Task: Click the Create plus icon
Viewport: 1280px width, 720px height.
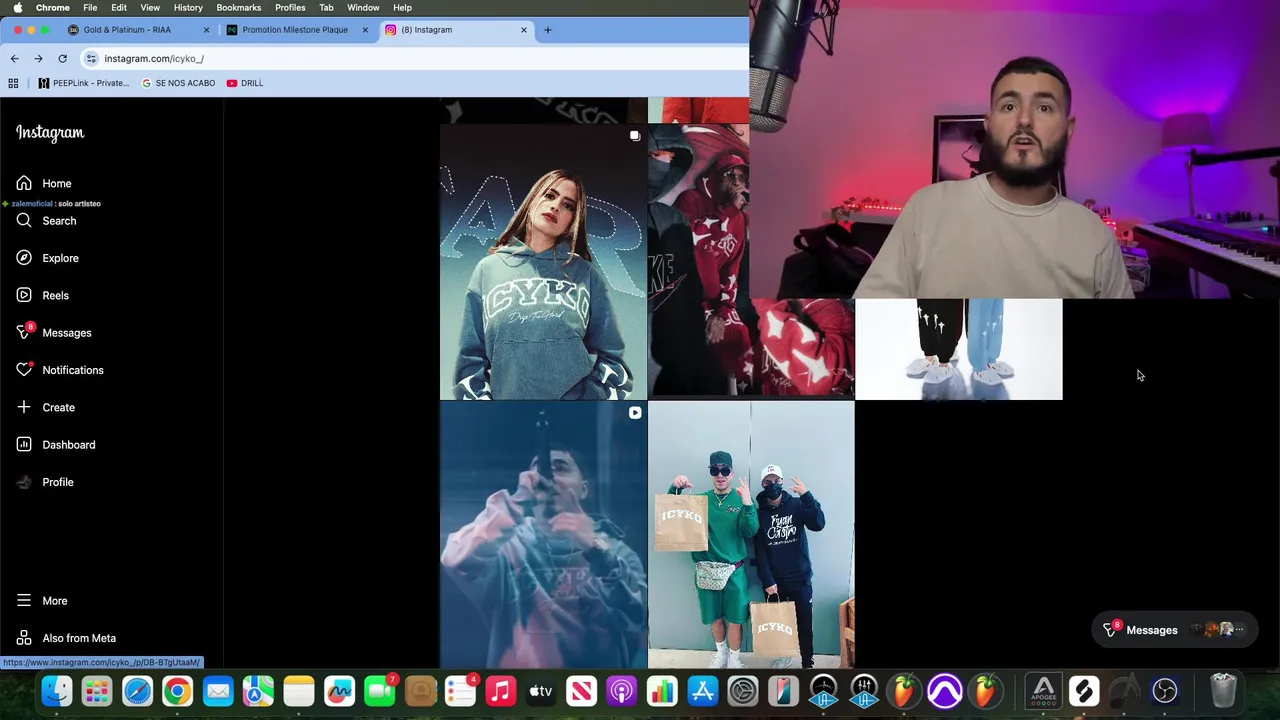Action: [24, 407]
